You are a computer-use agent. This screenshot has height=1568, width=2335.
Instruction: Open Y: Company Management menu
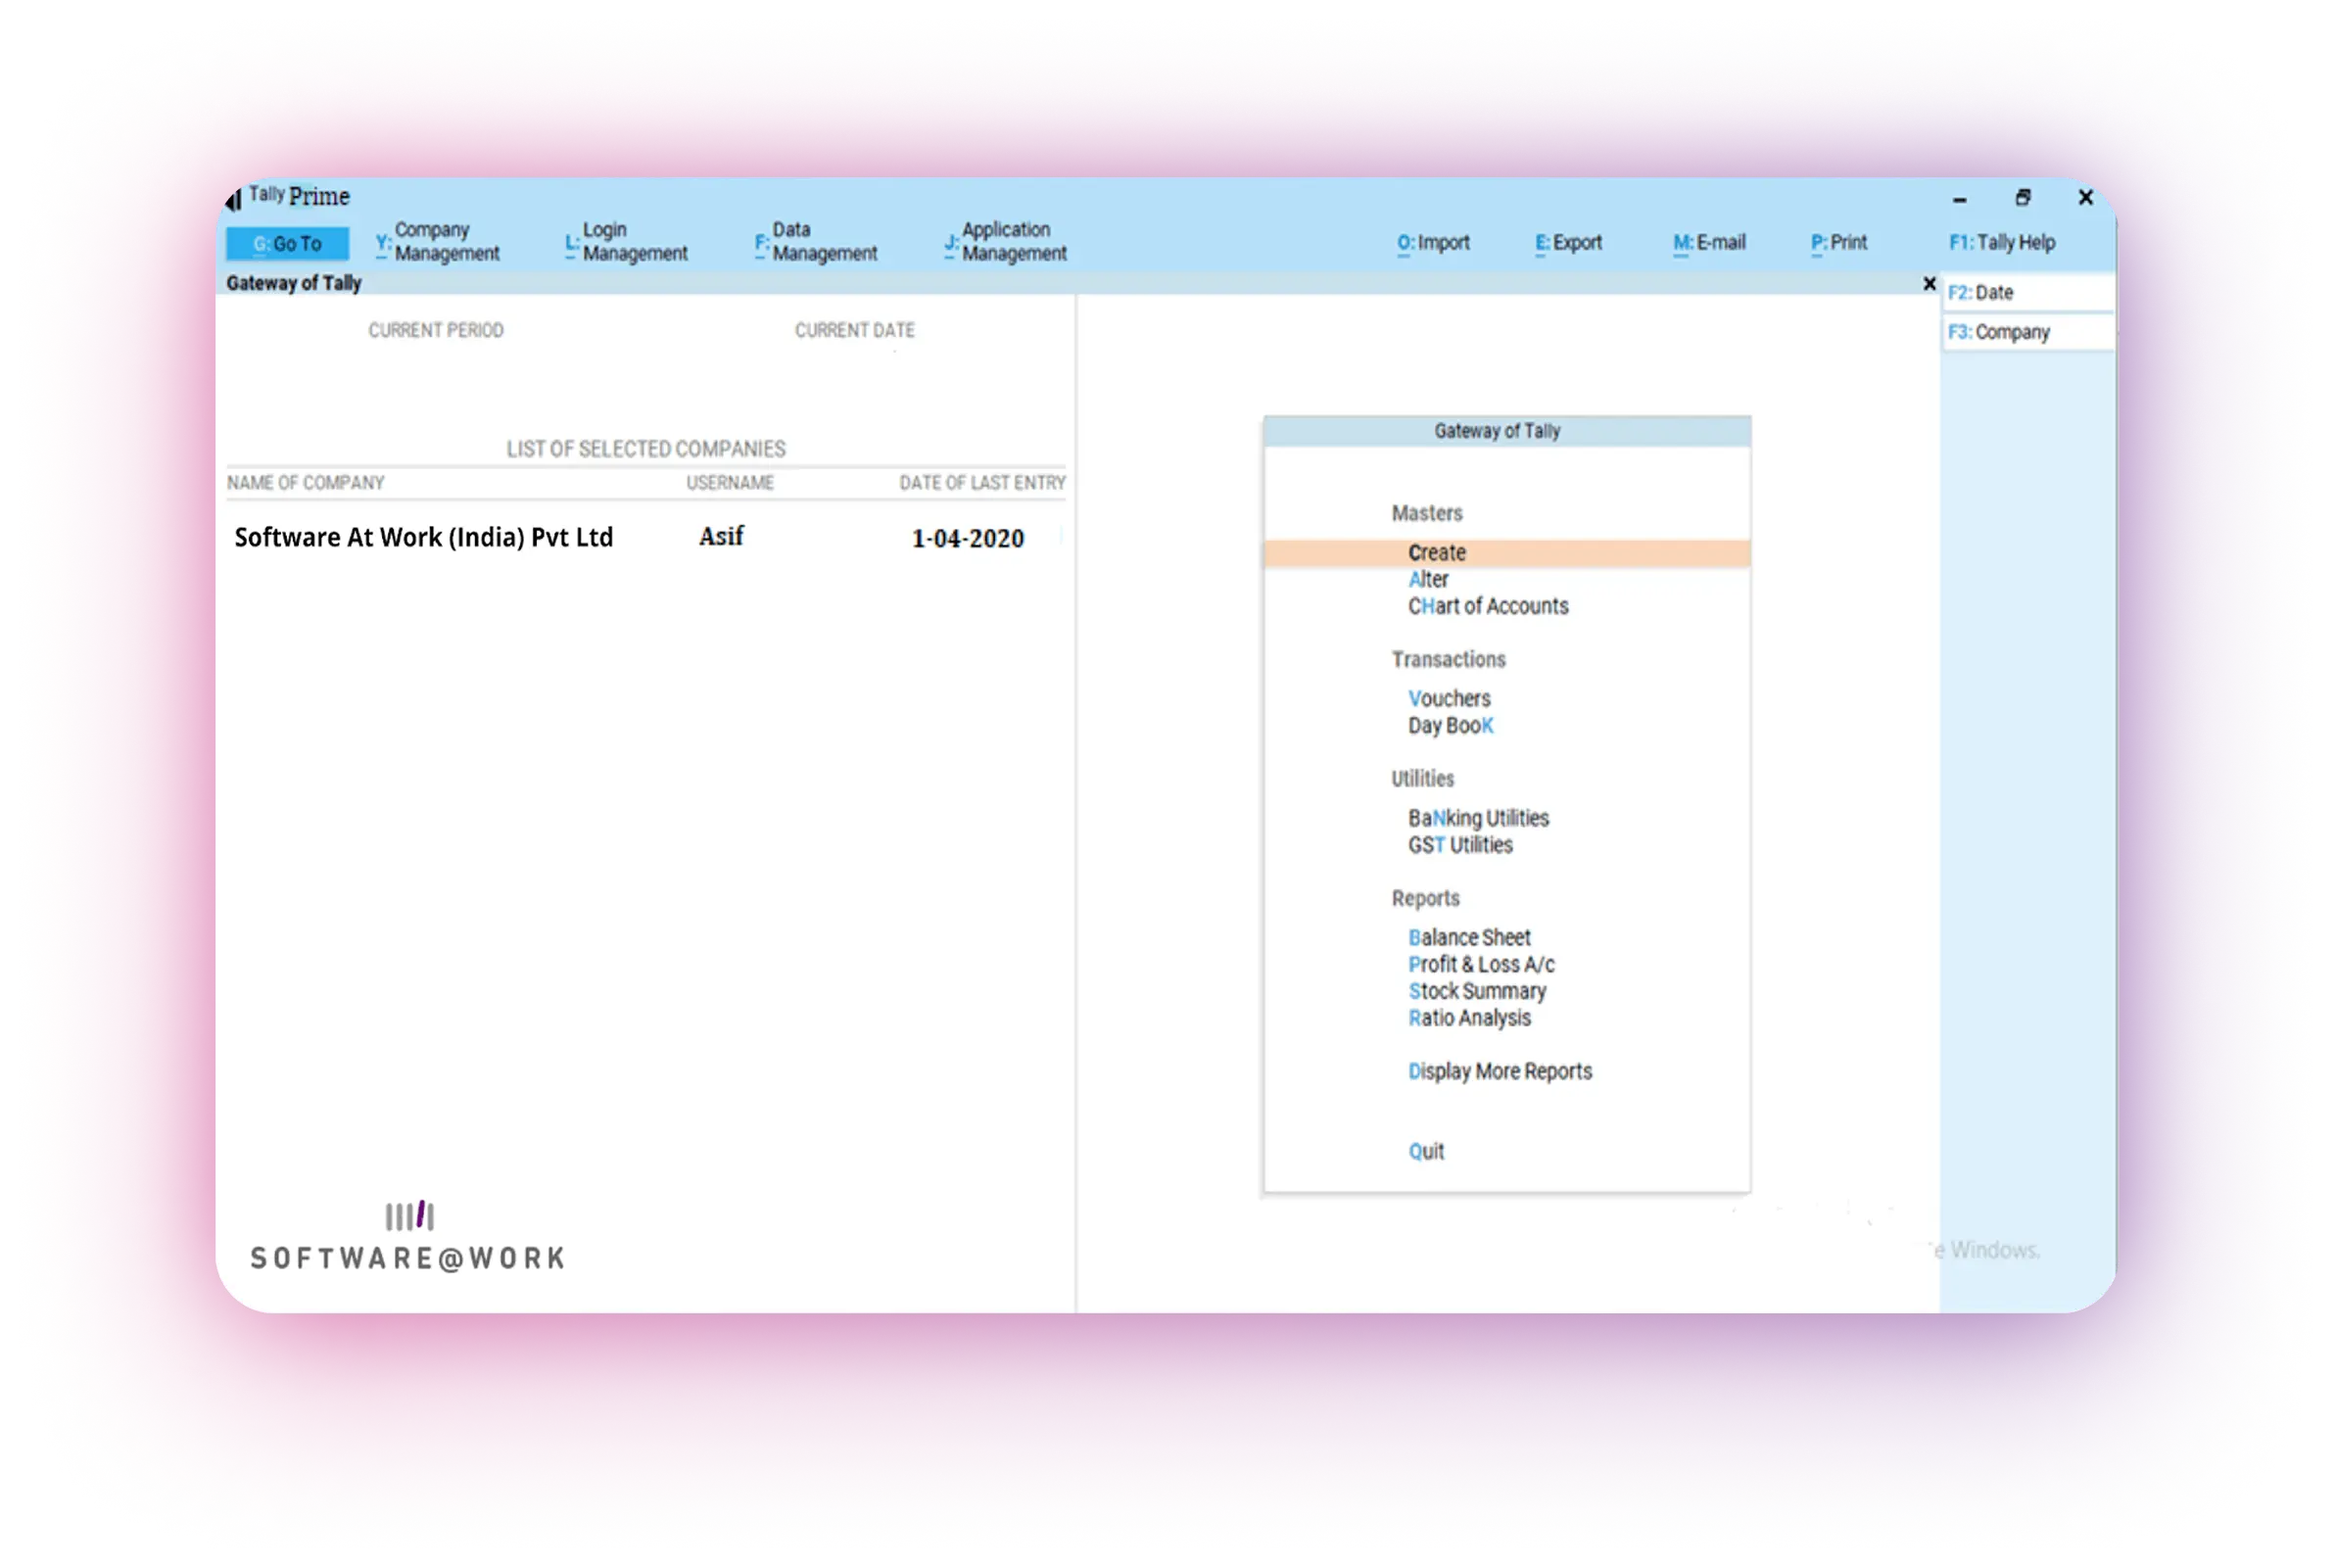(437, 242)
